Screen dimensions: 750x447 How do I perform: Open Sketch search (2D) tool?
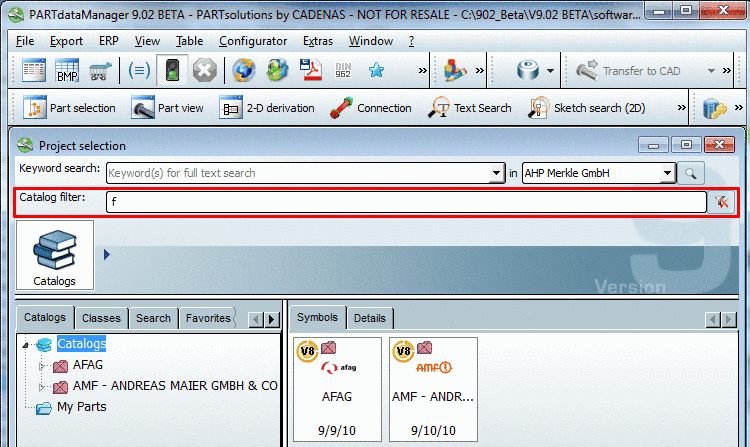[586, 108]
